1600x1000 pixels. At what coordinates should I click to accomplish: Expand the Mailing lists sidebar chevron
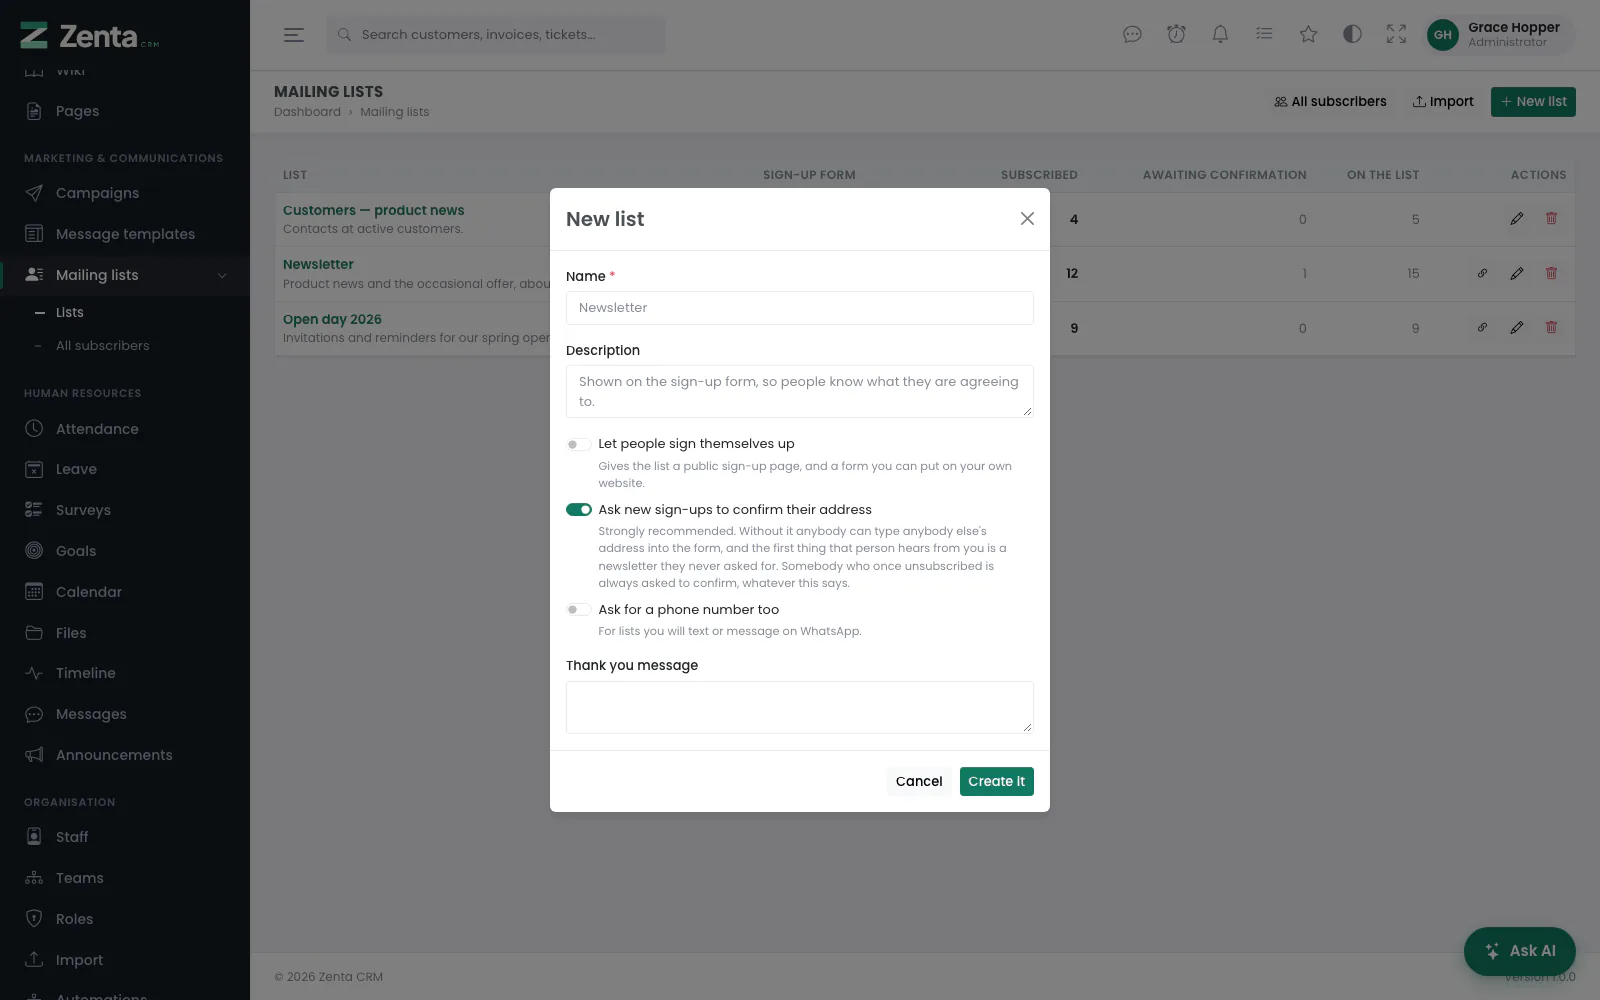pos(222,276)
